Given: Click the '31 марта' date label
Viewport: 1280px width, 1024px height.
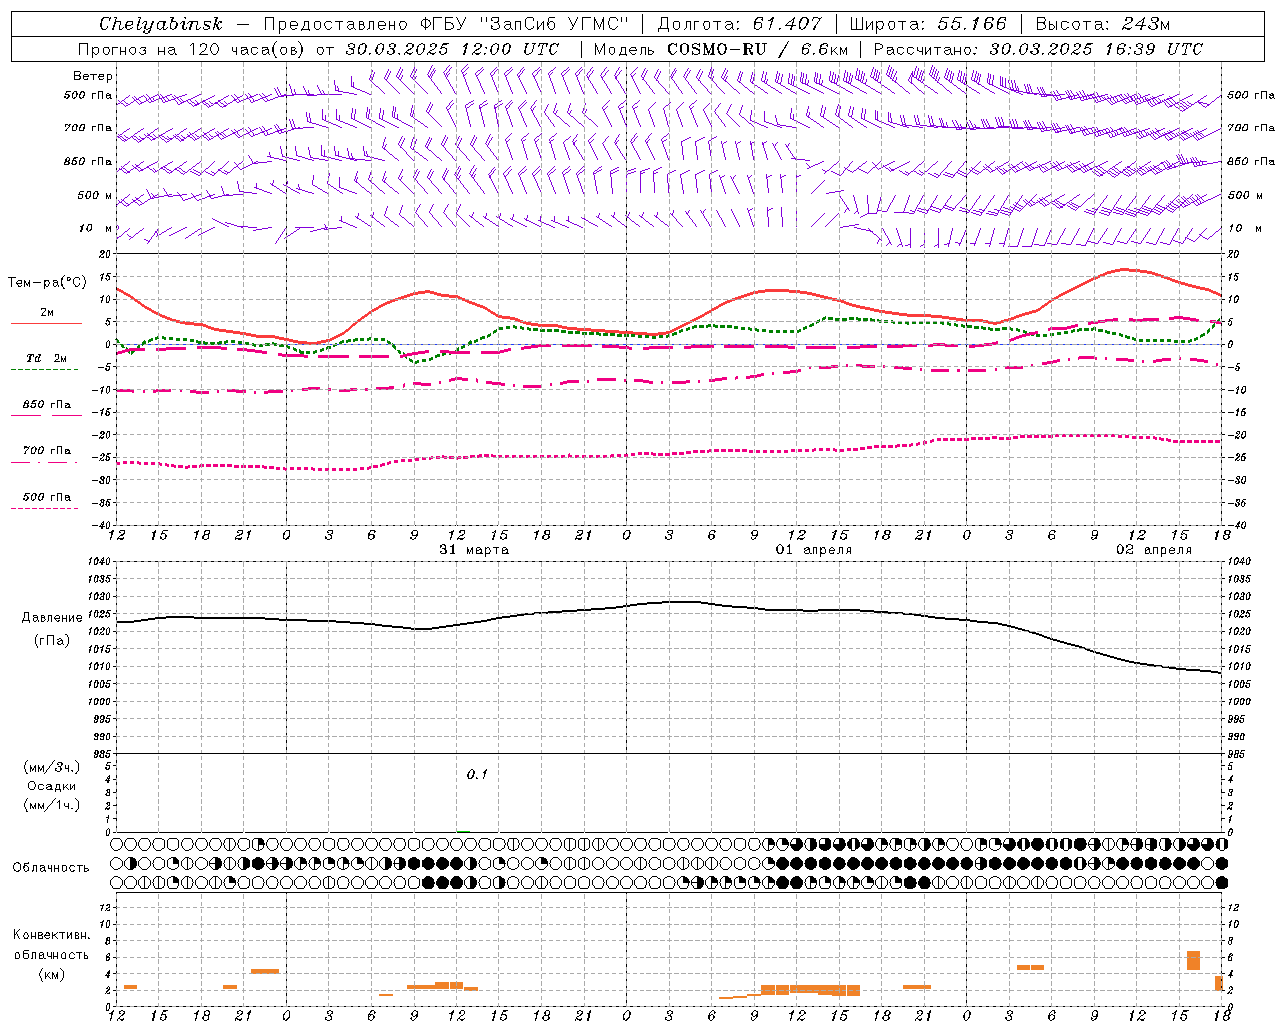Looking at the screenshot, I should 474,550.
